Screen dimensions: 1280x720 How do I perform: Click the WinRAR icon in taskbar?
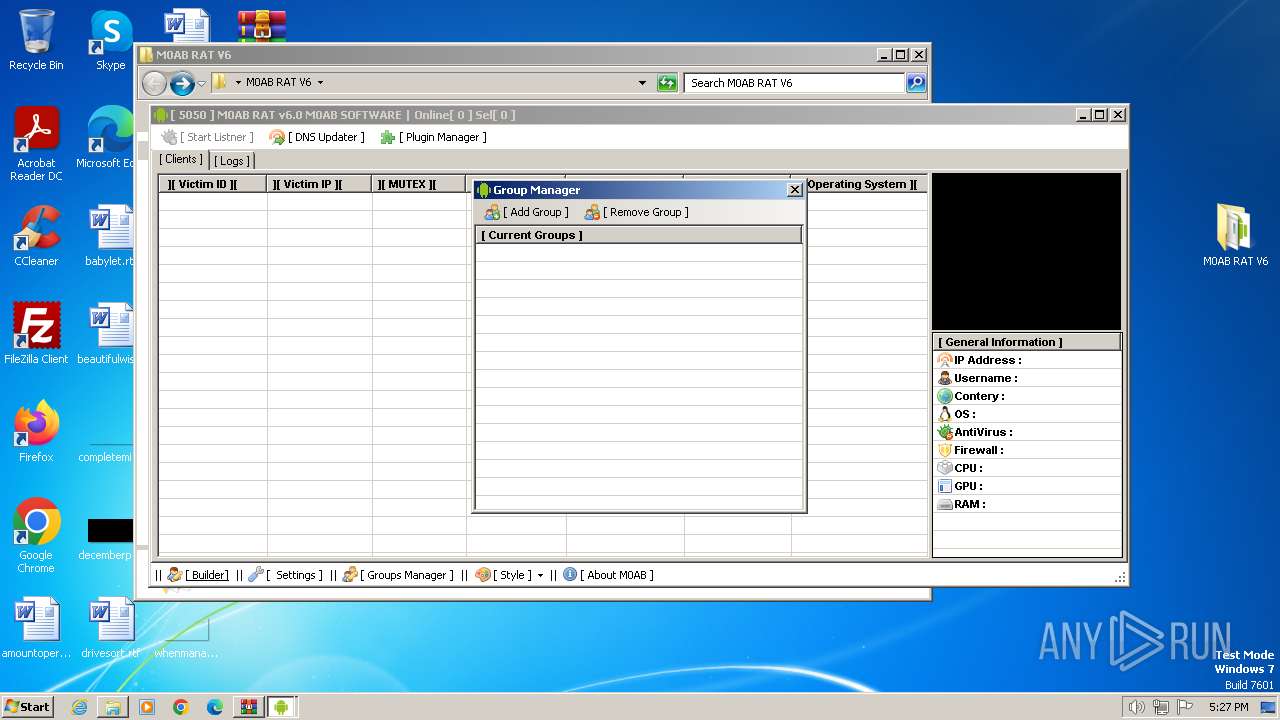(x=248, y=707)
